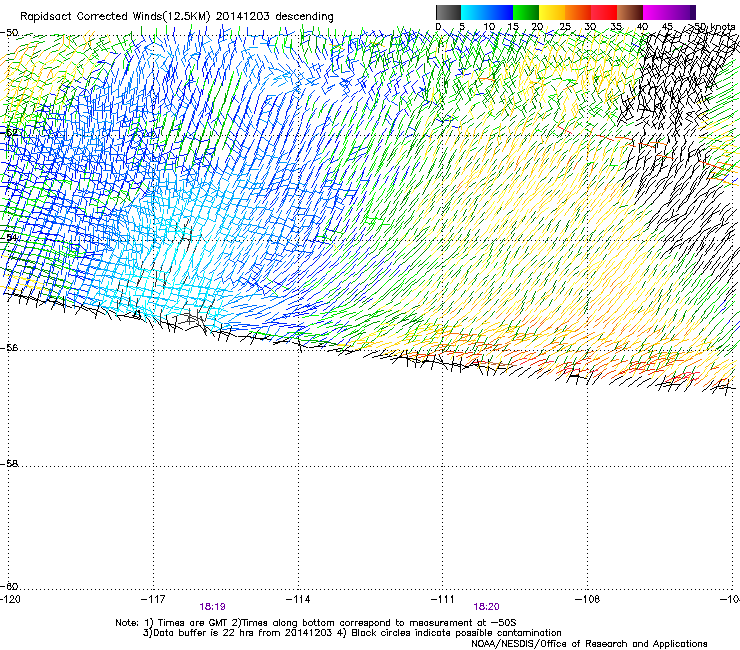Click the '-60' latitude label

click(x=9, y=587)
